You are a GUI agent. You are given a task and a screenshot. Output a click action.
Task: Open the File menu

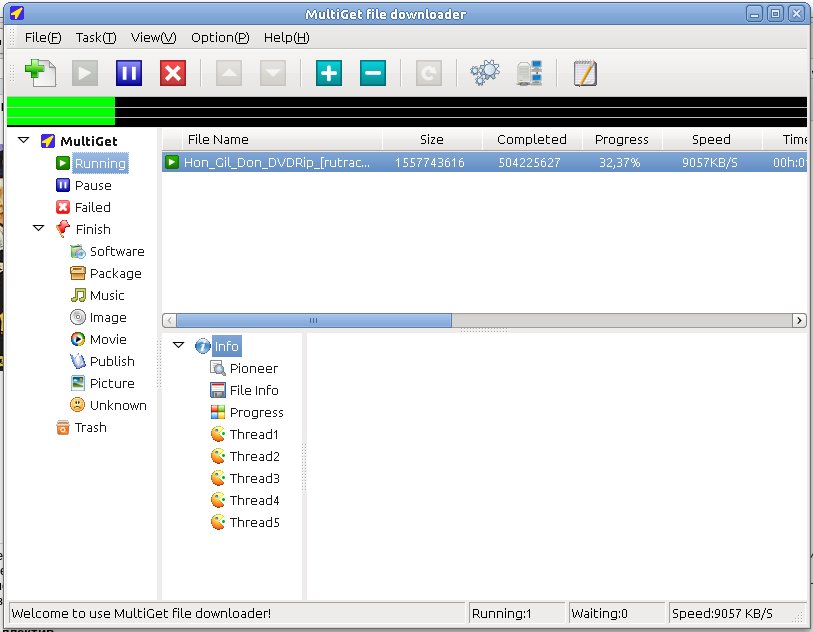[43, 38]
